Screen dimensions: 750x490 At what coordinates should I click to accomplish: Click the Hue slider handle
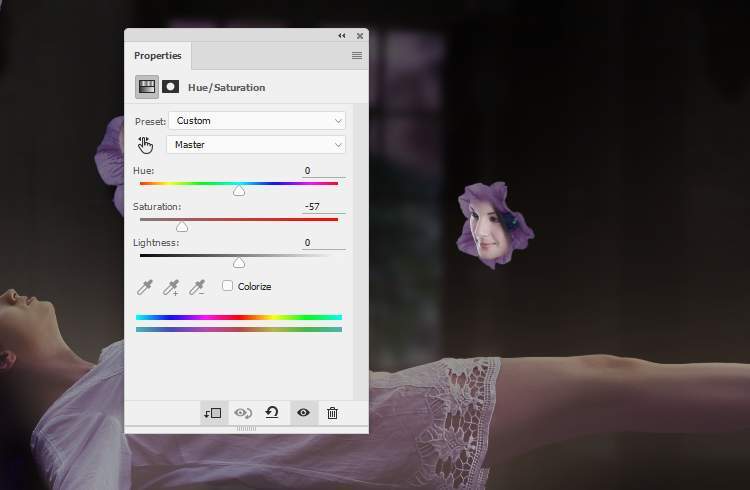point(239,191)
